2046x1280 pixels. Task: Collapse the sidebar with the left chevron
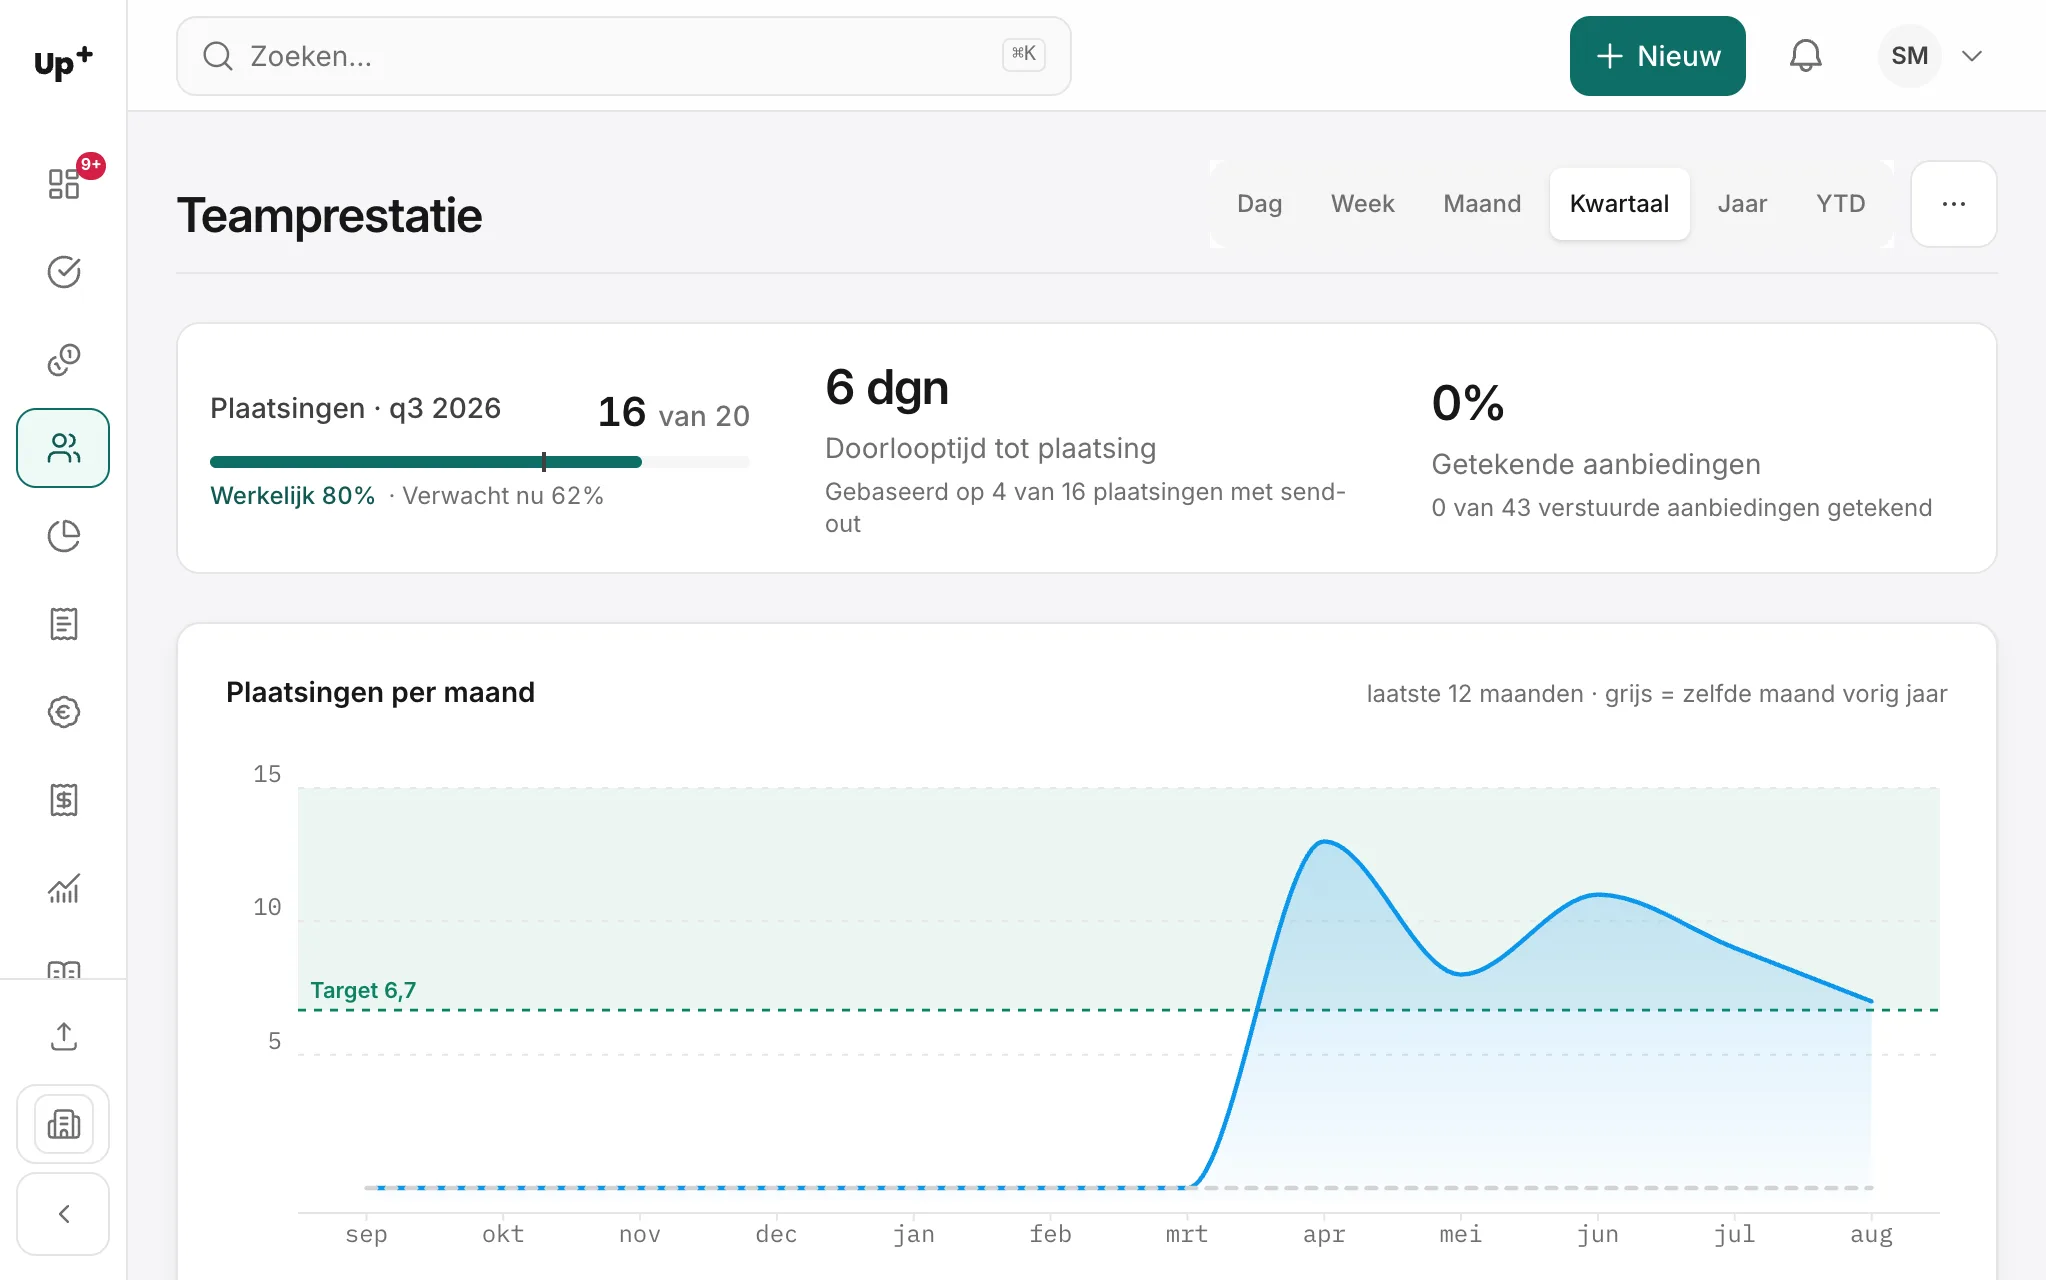point(63,1214)
